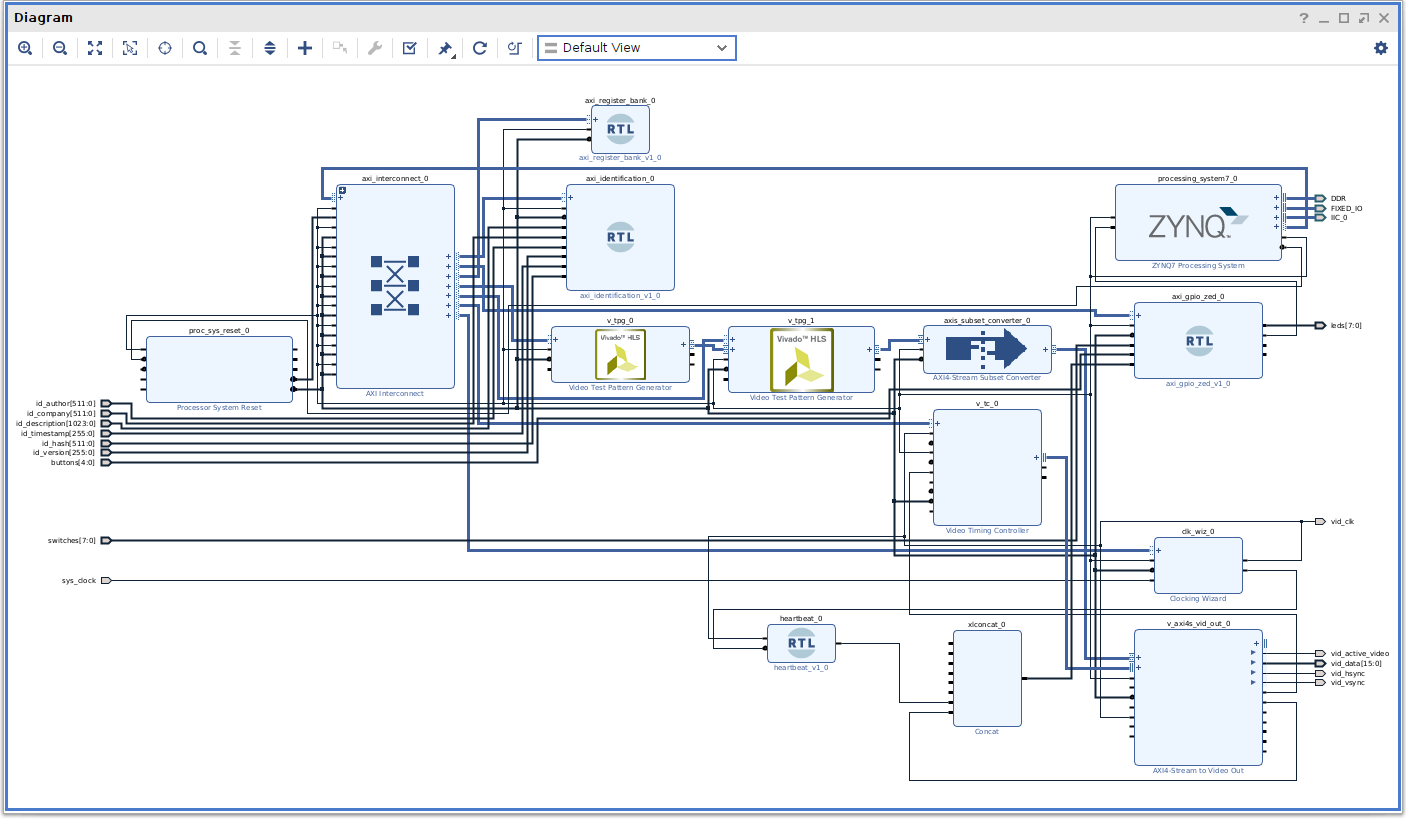Open diagram settings via gear icon
The image size is (1406, 819).
(1381, 48)
